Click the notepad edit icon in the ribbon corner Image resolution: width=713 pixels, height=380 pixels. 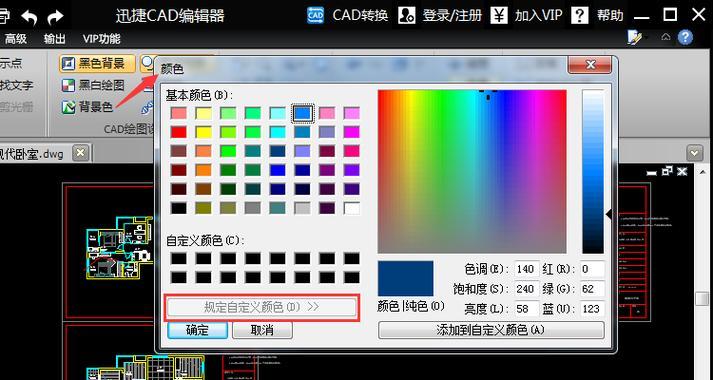pos(634,37)
